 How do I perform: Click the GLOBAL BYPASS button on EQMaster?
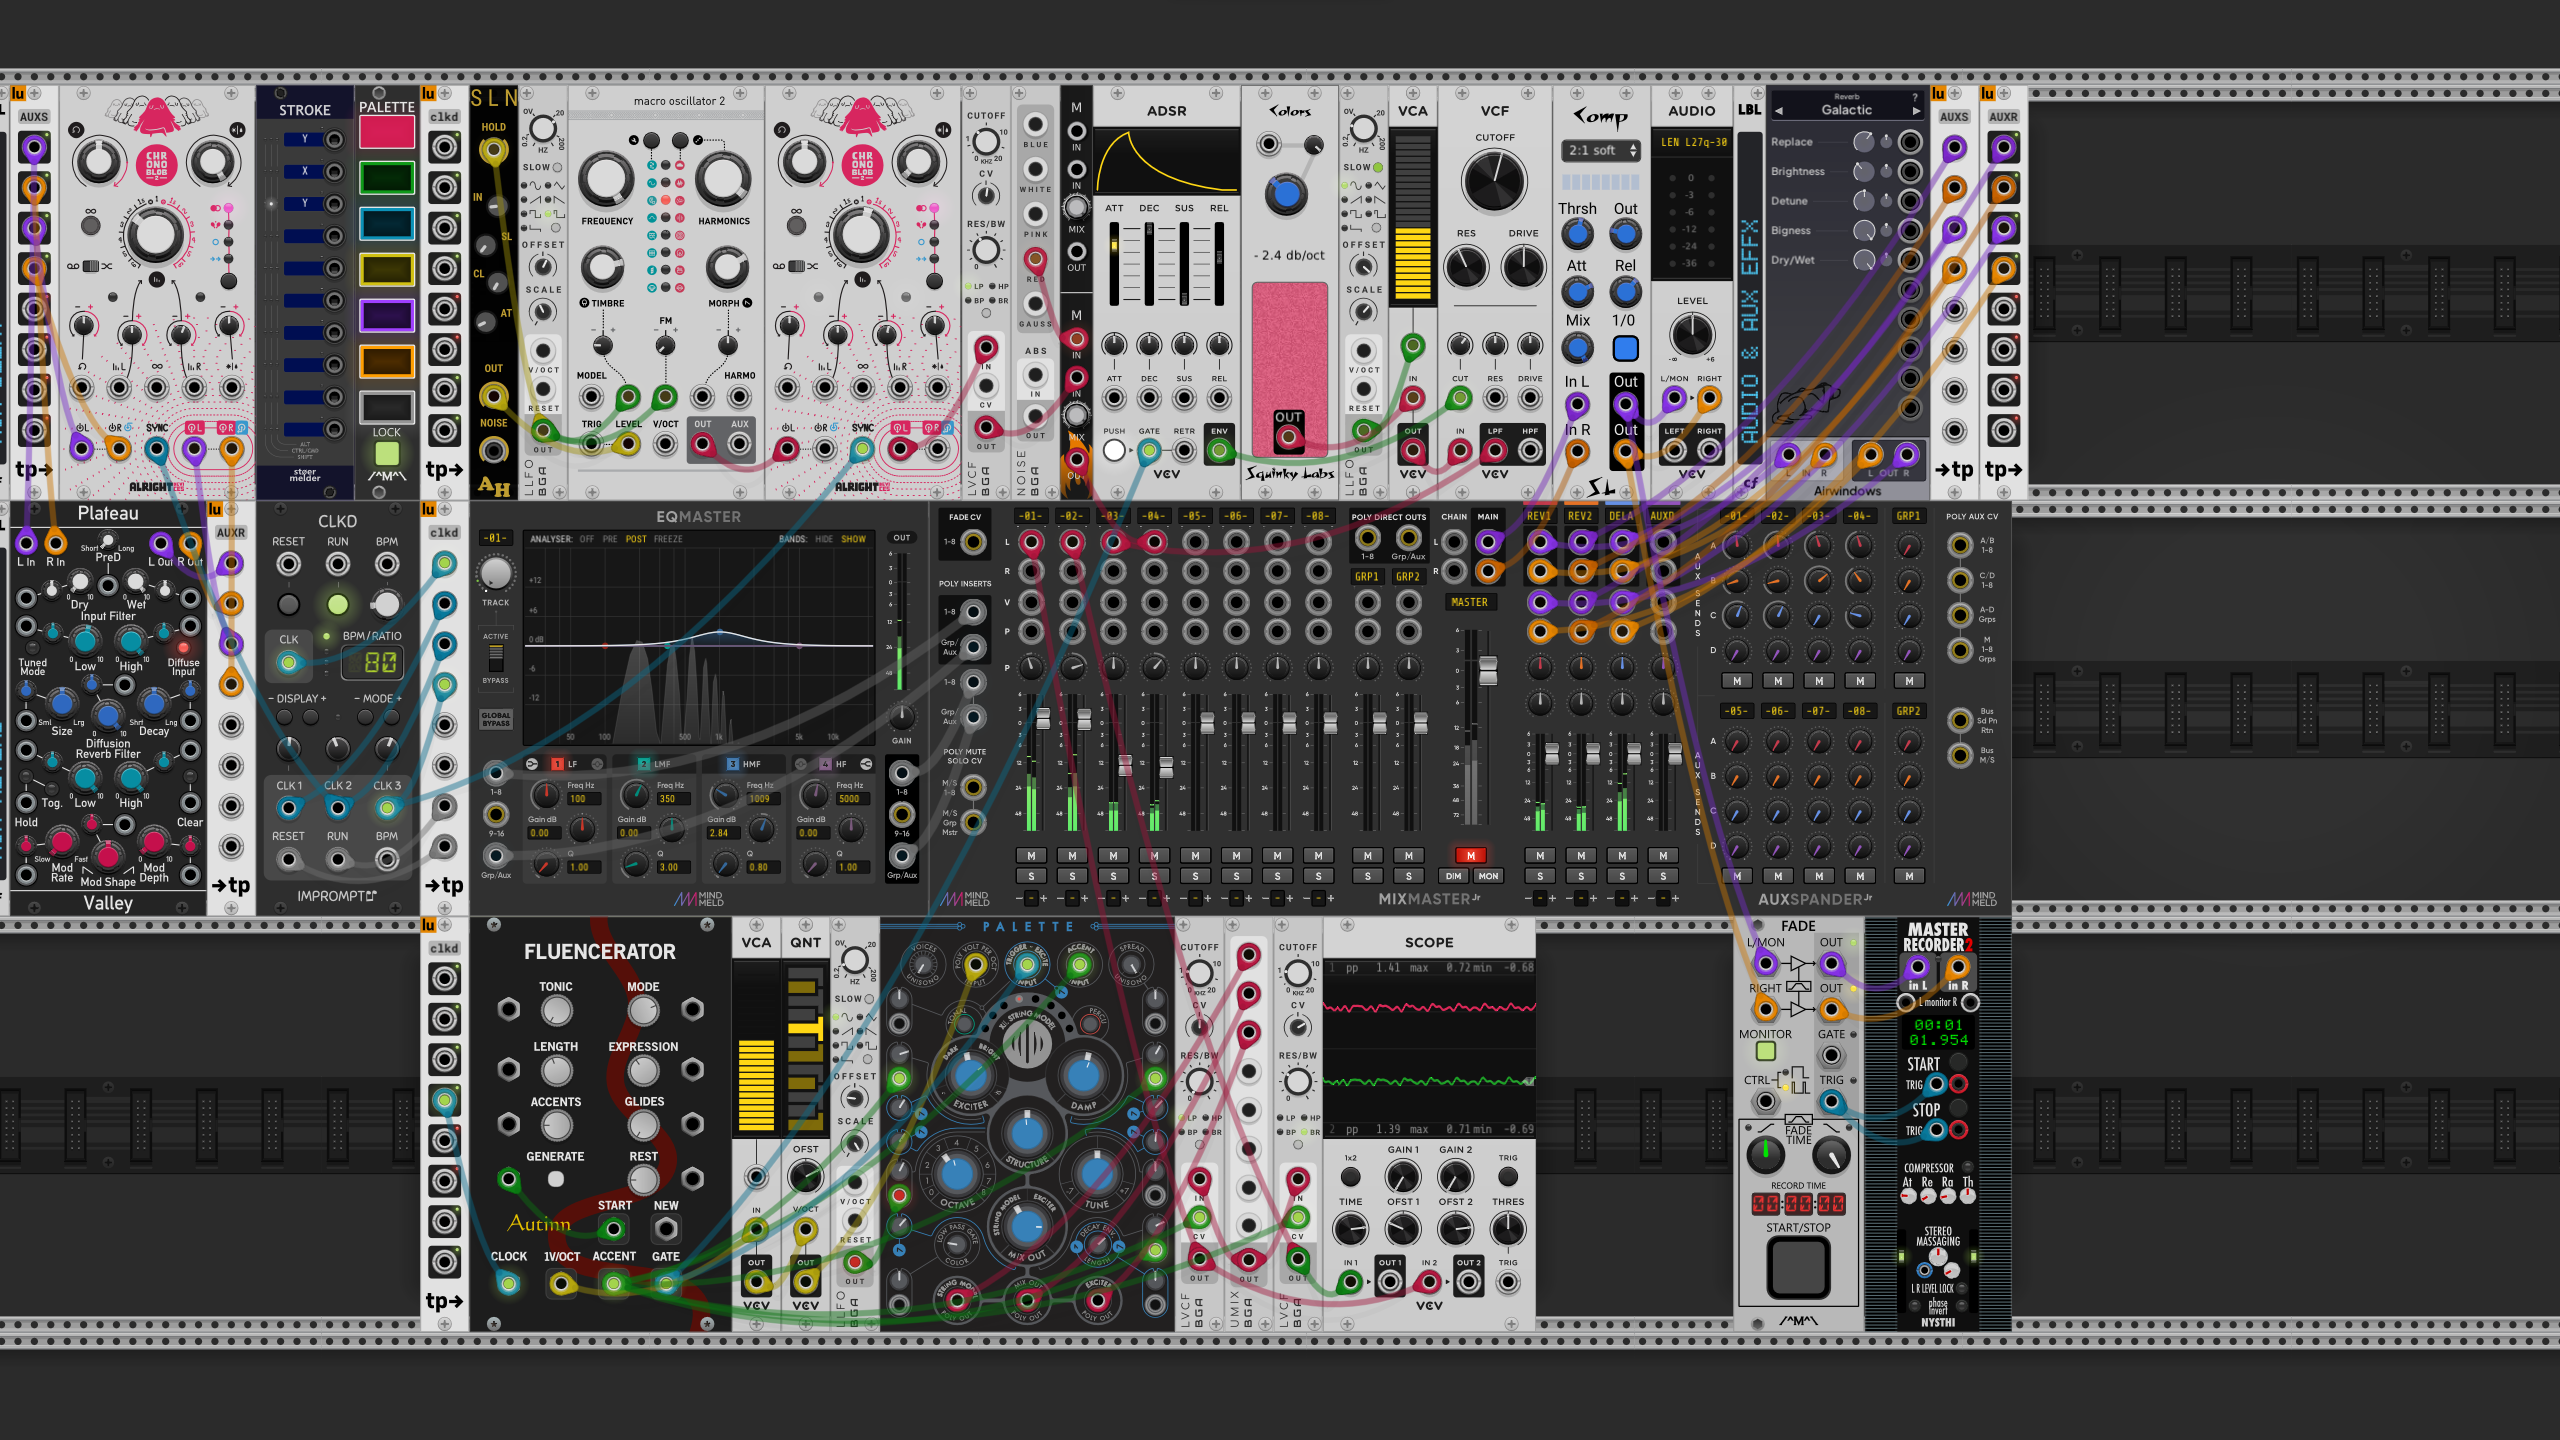495,719
